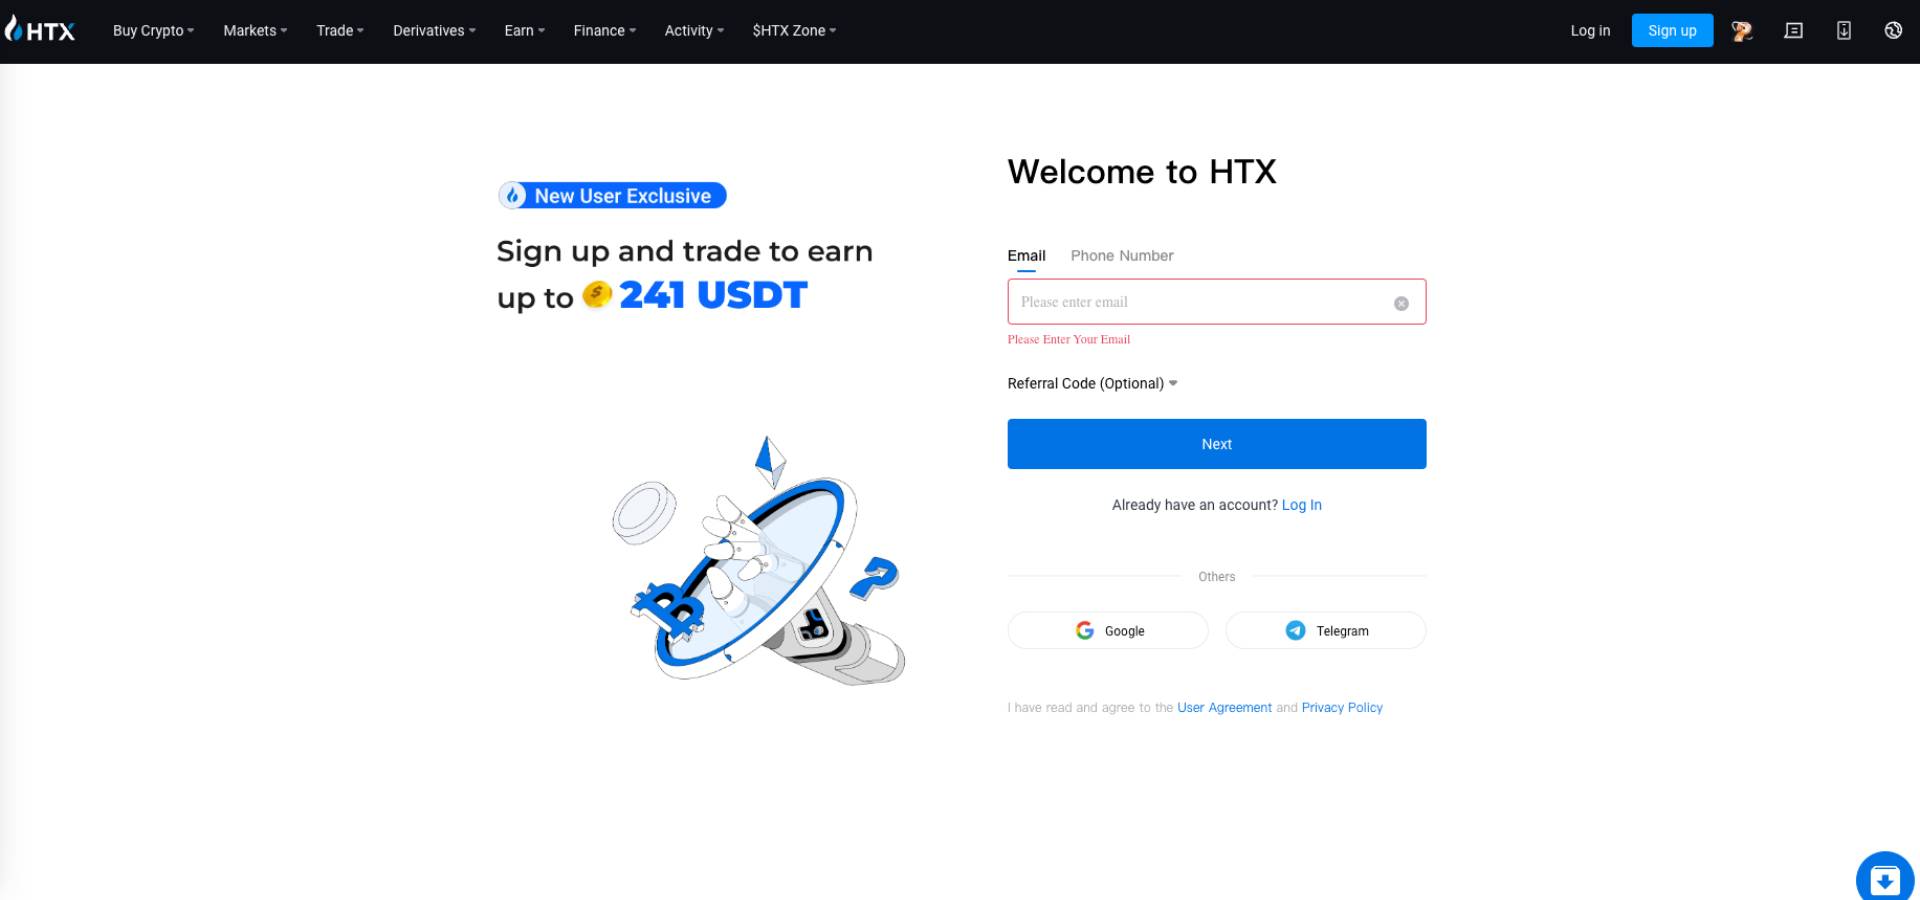Clear the email field with the x icon
Image resolution: width=1920 pixels, height=900 pixels.
[x=1401, y=303]
